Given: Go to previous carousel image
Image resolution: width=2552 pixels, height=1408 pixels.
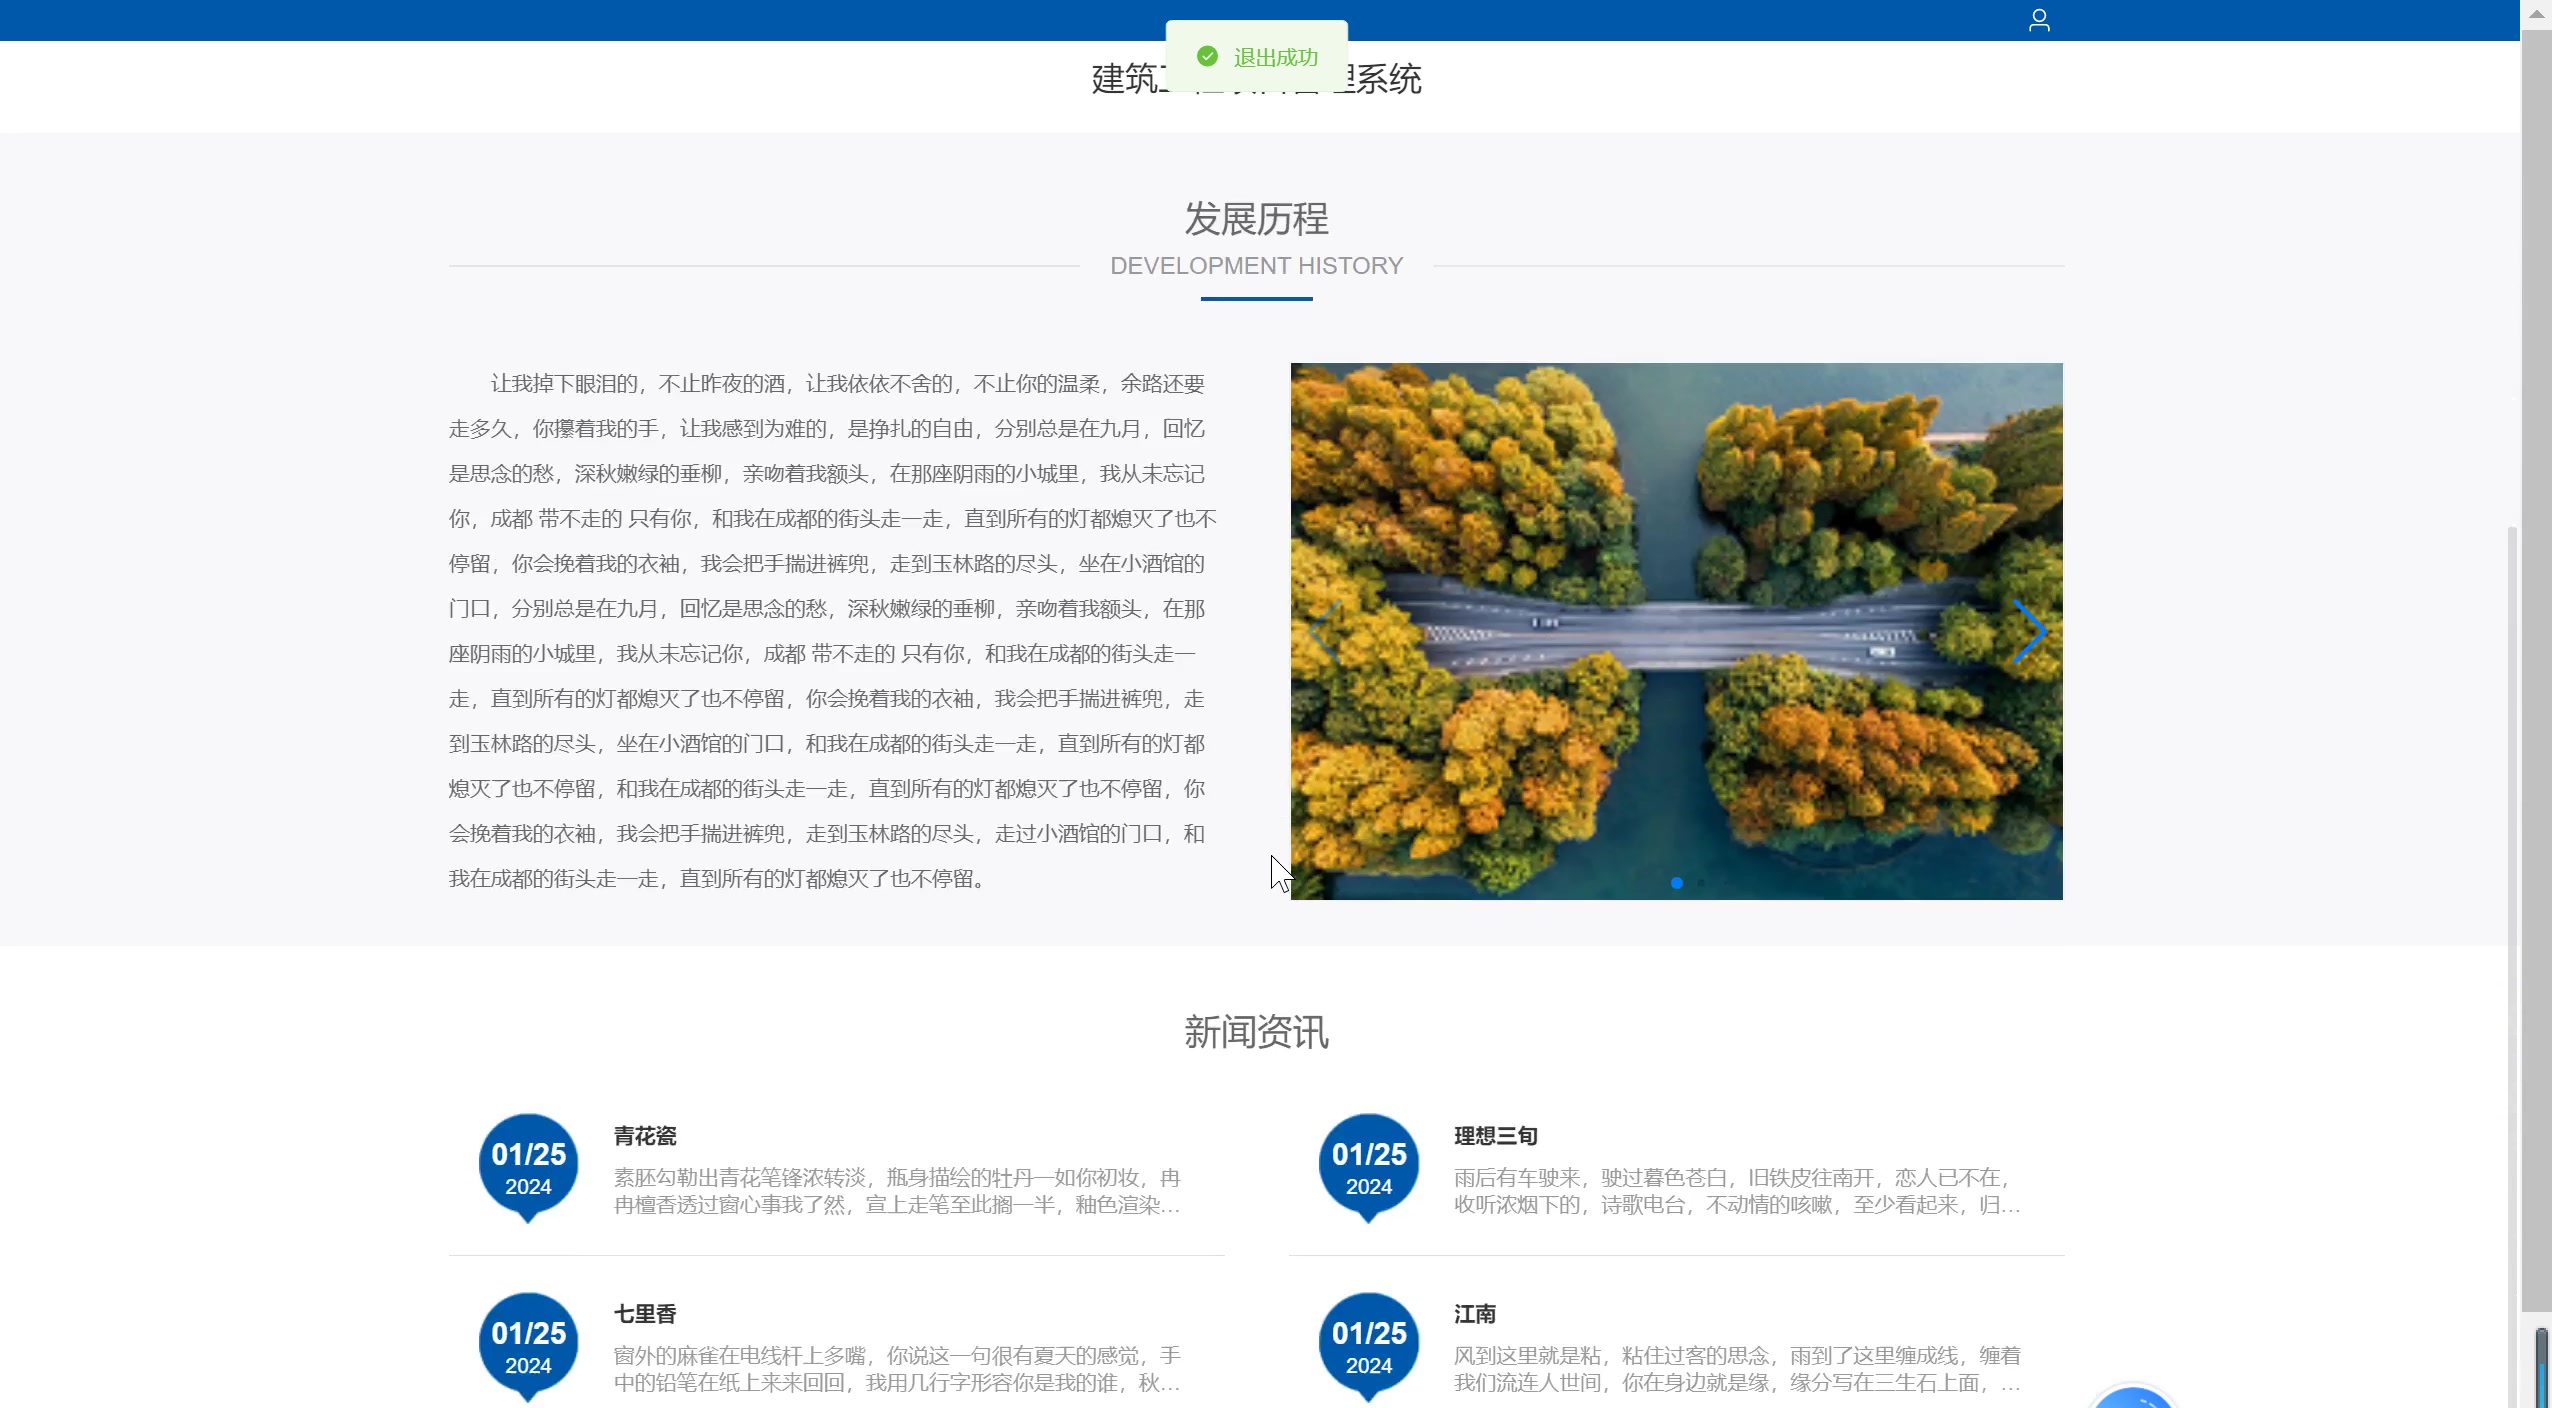Looking at the screenshot, I should coord(1325,632).
